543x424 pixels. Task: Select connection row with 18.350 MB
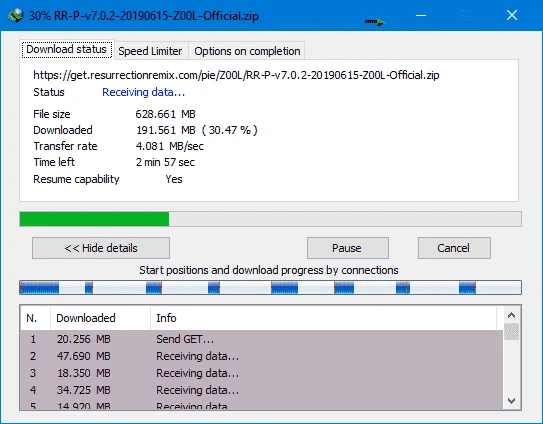pos(261,373)
